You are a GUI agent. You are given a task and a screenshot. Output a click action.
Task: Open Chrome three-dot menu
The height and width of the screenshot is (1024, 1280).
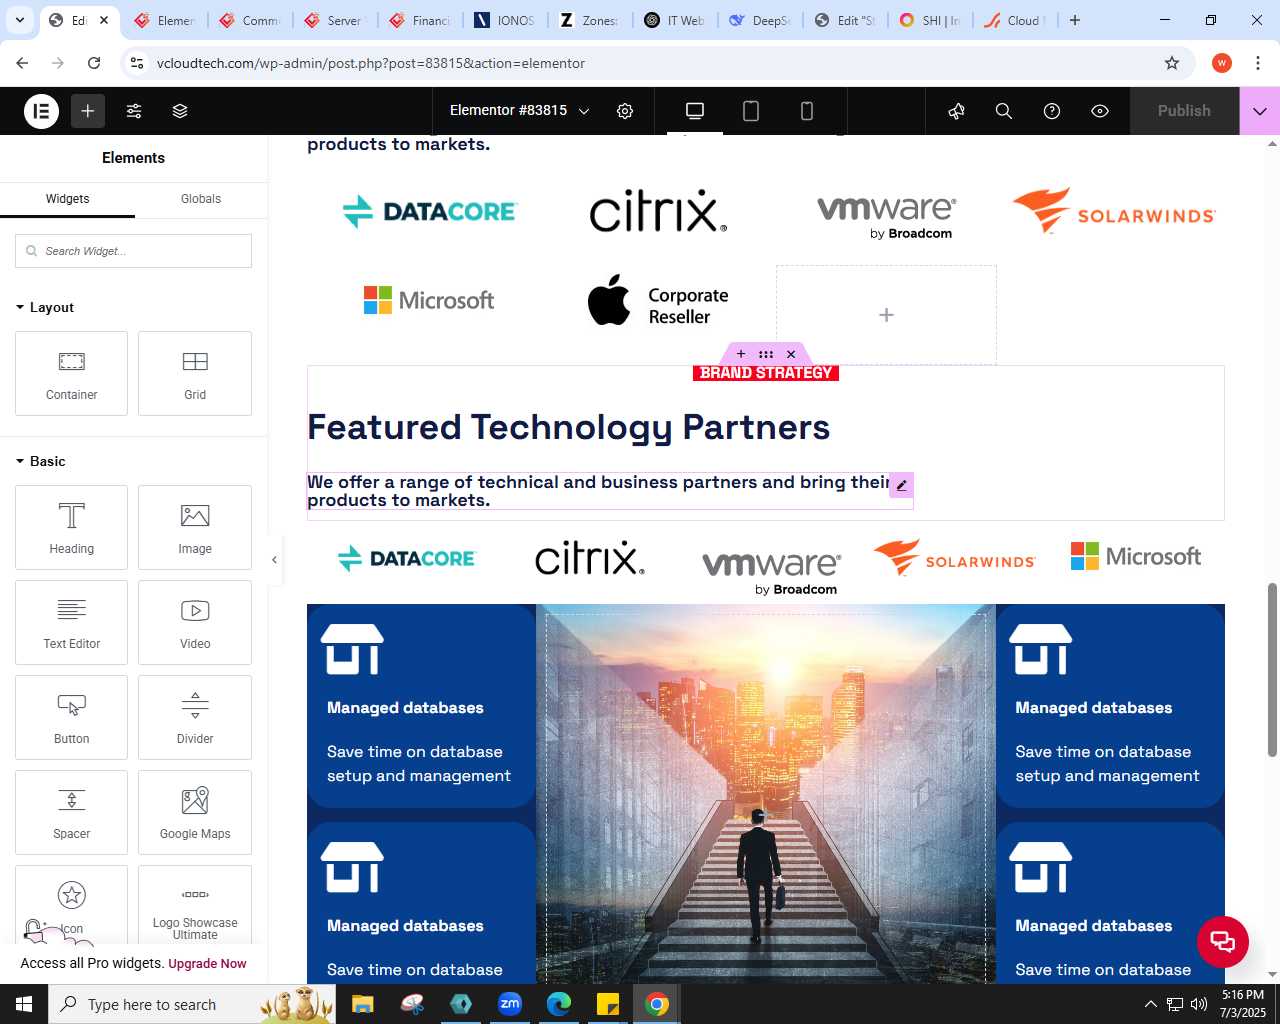click(x=1258, y=63)
